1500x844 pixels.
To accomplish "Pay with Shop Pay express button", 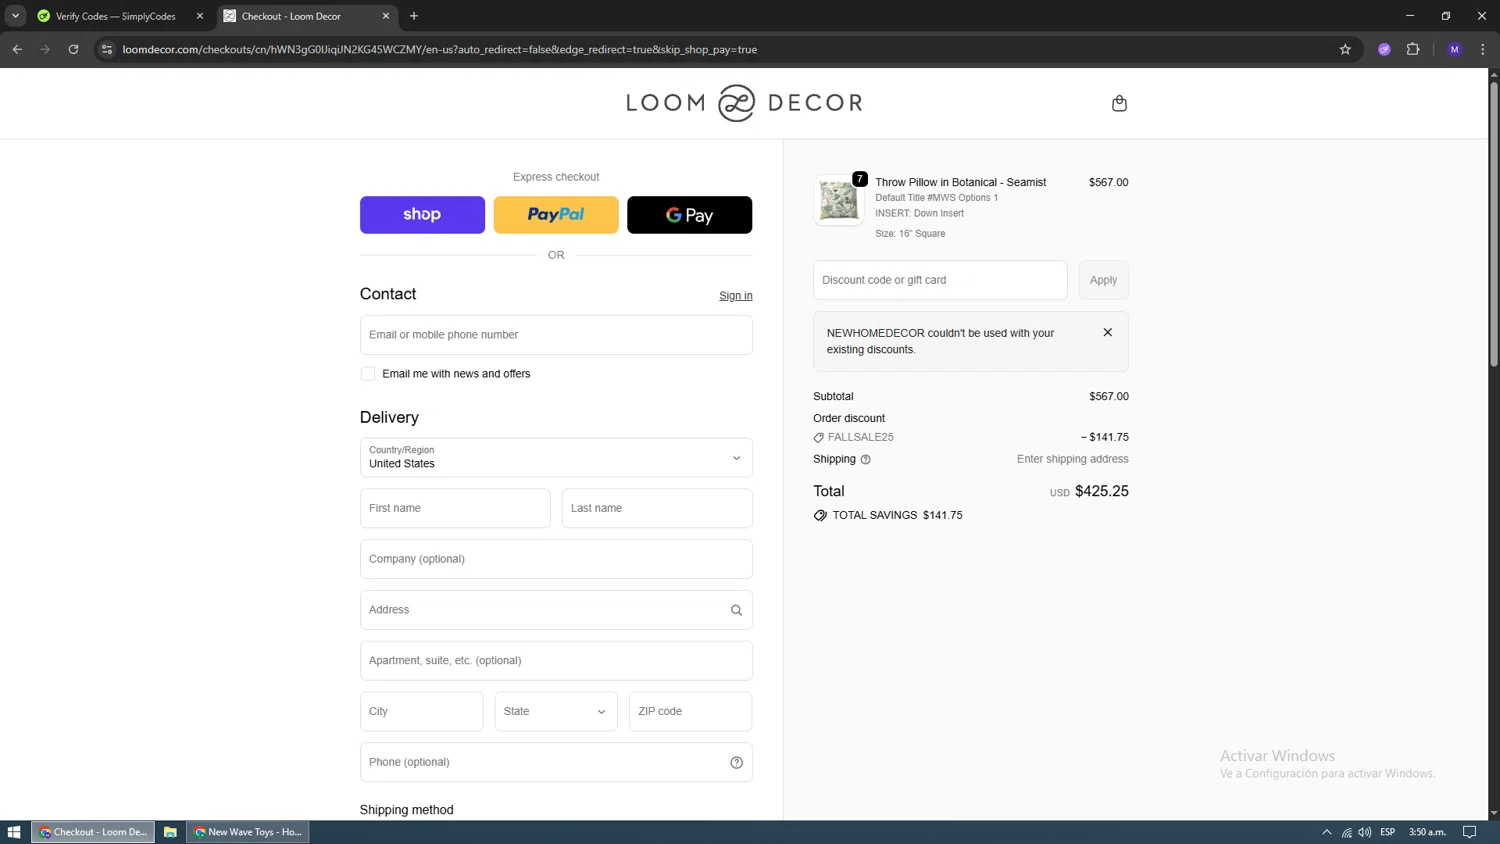I will 422,215.
